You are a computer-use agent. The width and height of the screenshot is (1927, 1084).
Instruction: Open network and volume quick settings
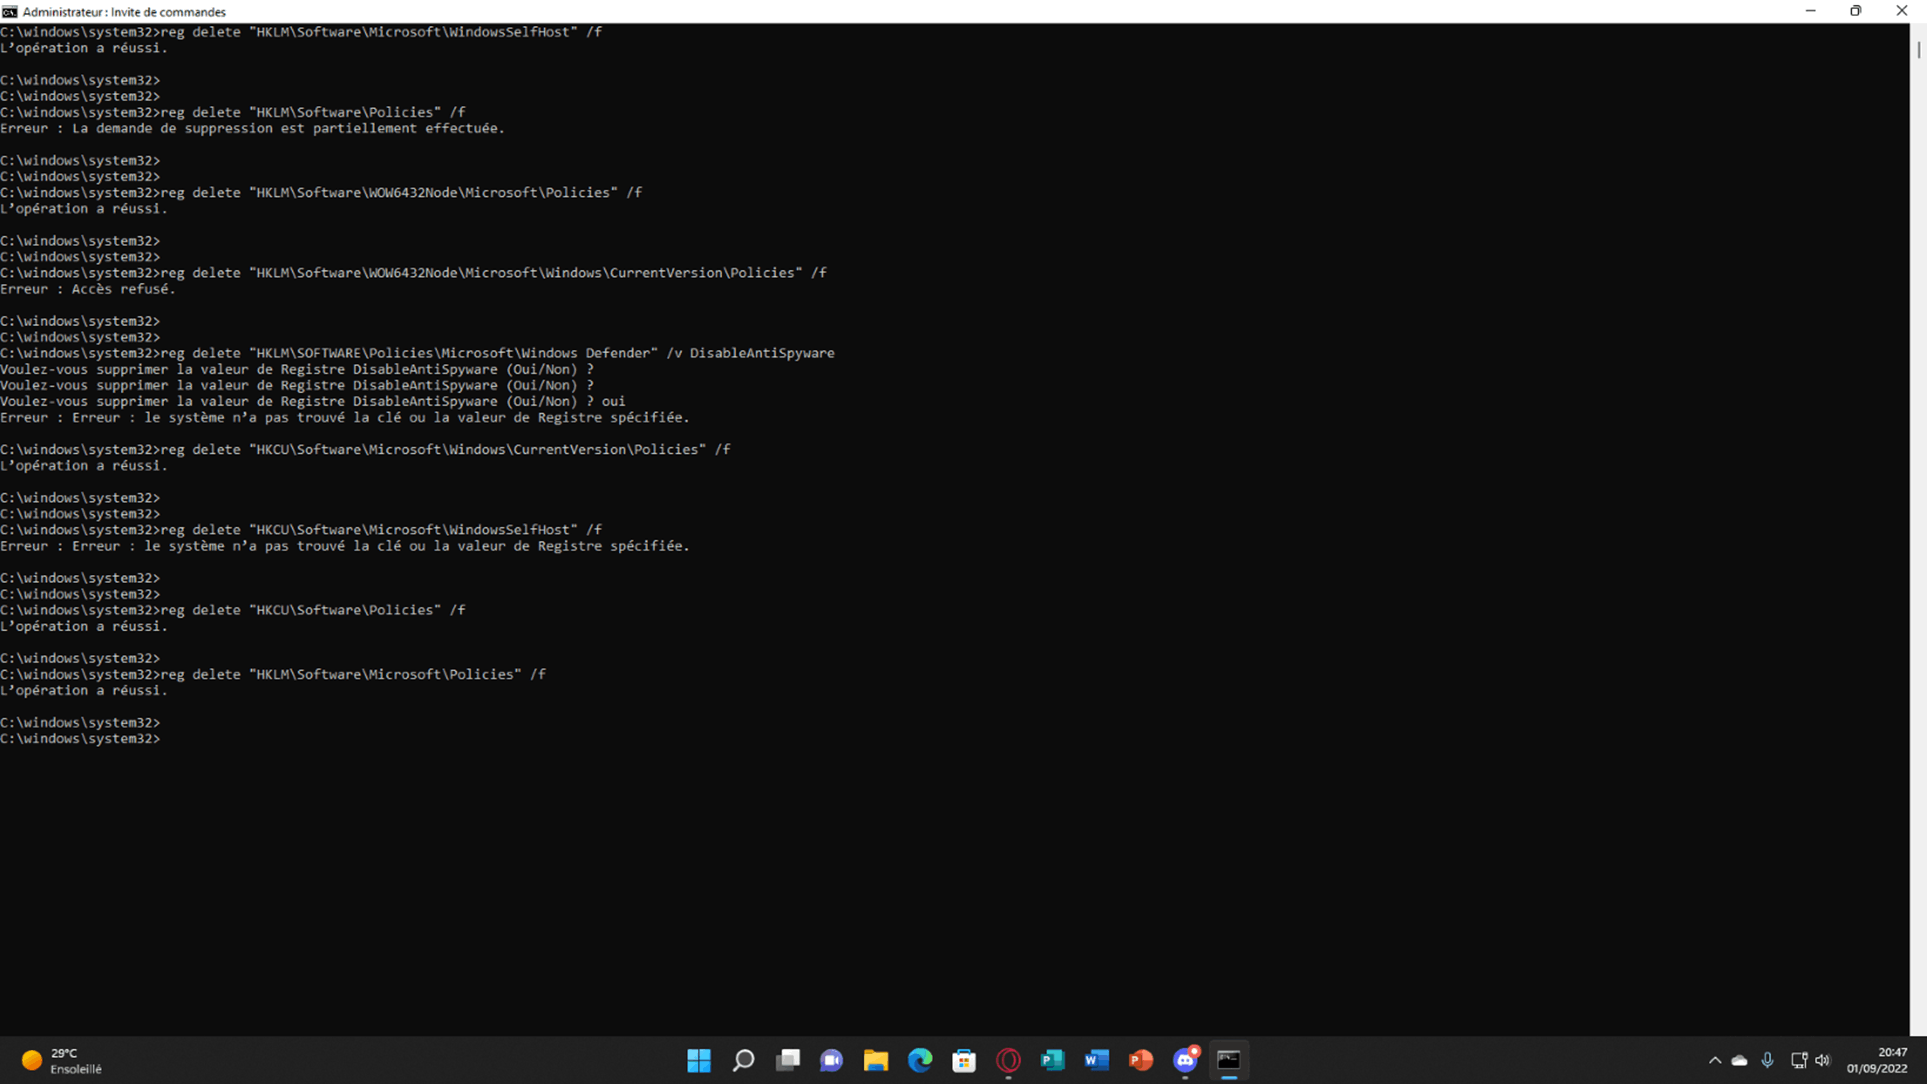pyautogui.click(x=1810, y=1060)
